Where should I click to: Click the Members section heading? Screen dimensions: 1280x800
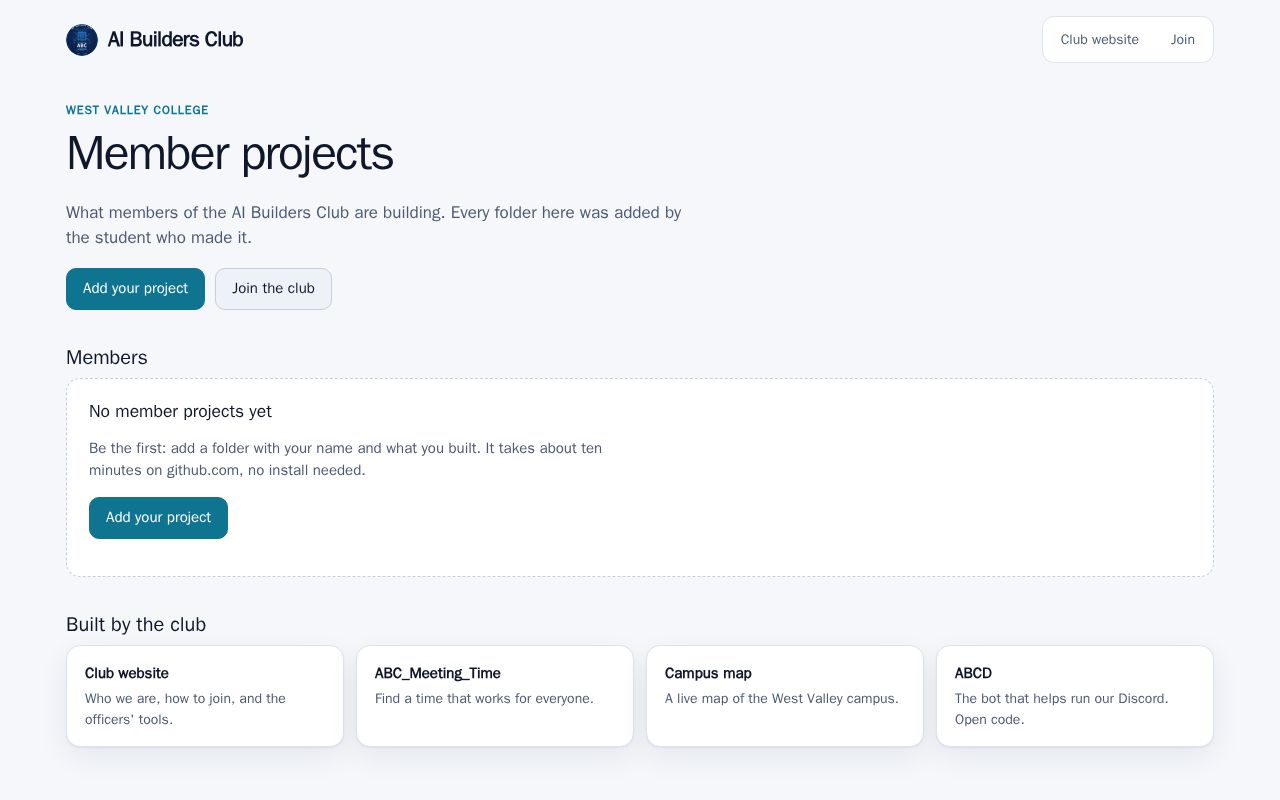click(107, 358)
